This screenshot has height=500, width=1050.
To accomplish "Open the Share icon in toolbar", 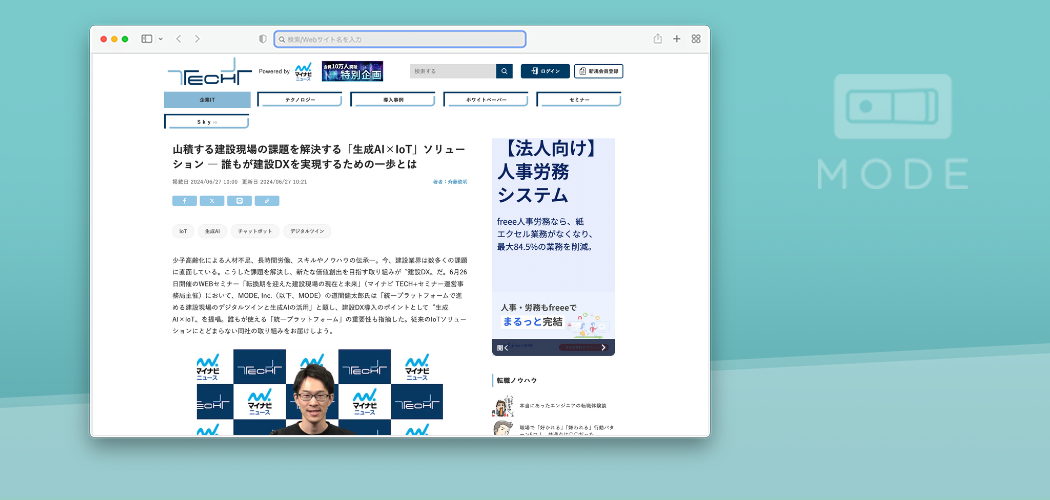I will coord(658,39).
